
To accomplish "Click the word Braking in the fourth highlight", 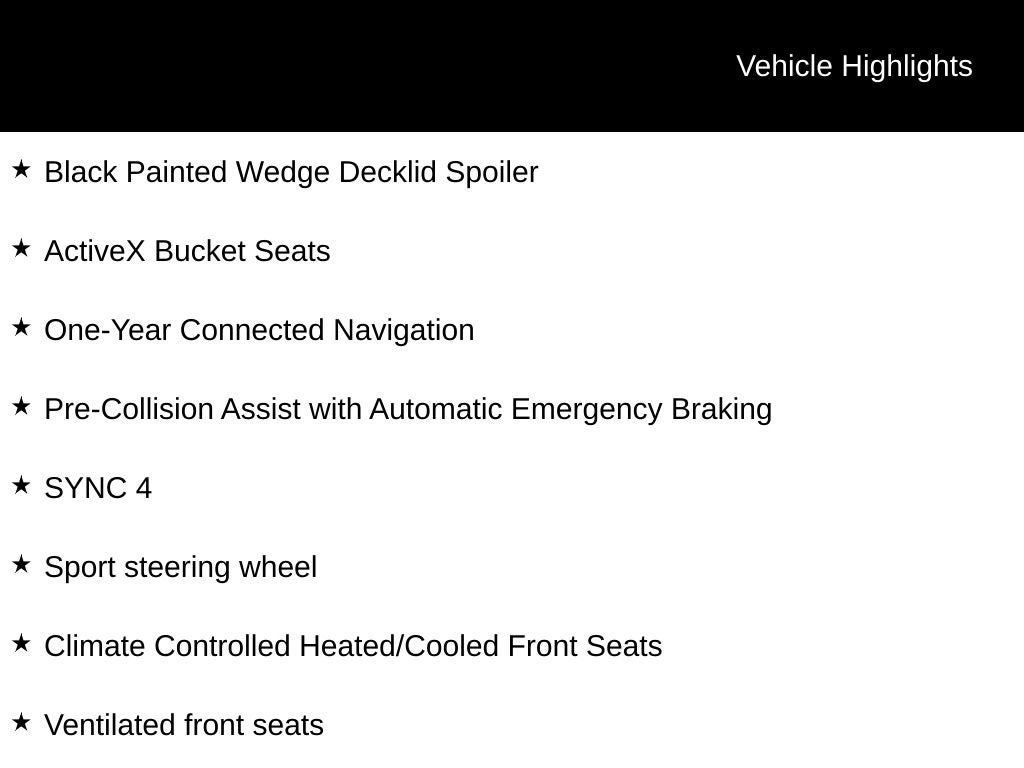I will 722,410.
